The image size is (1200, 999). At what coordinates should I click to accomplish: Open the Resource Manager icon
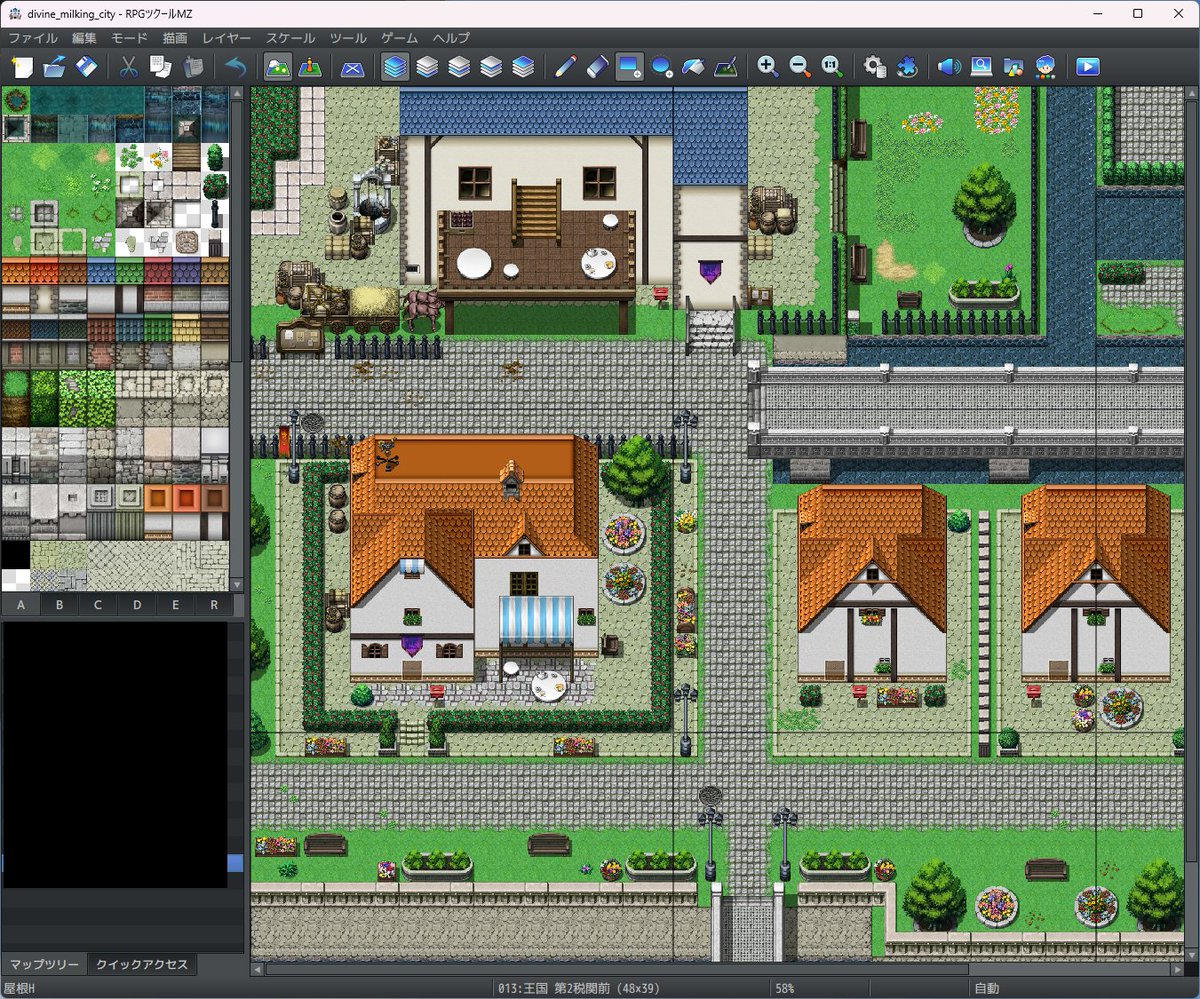[1013, 67]
